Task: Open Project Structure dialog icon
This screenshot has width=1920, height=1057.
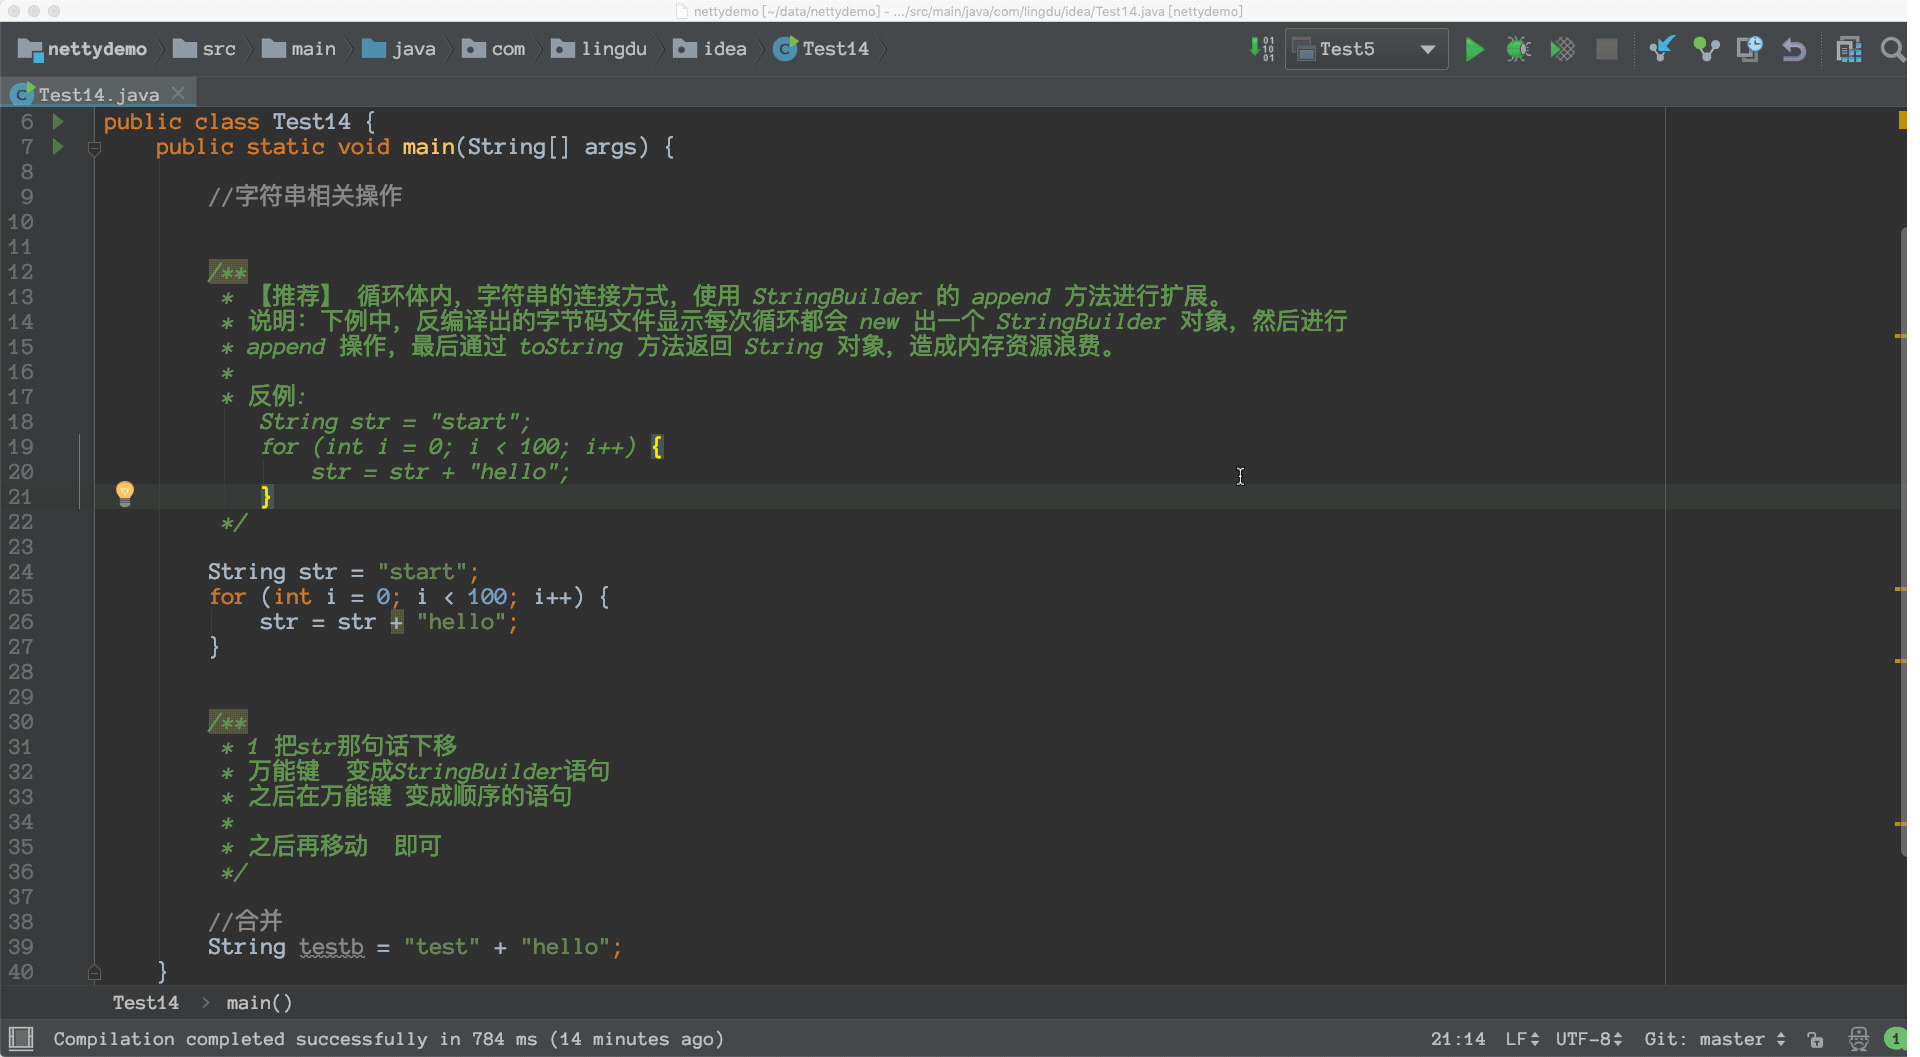Action: point(1848,49)
